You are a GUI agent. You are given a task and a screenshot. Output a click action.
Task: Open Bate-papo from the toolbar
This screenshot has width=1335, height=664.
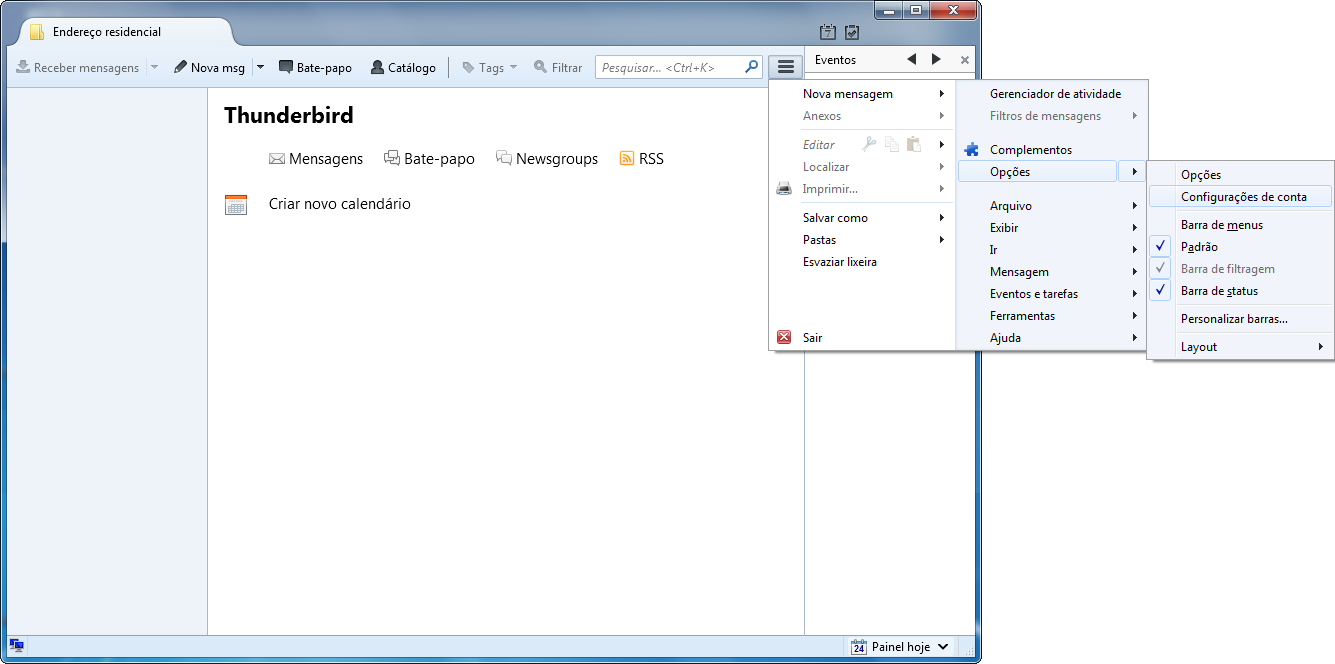coord(315,68)
